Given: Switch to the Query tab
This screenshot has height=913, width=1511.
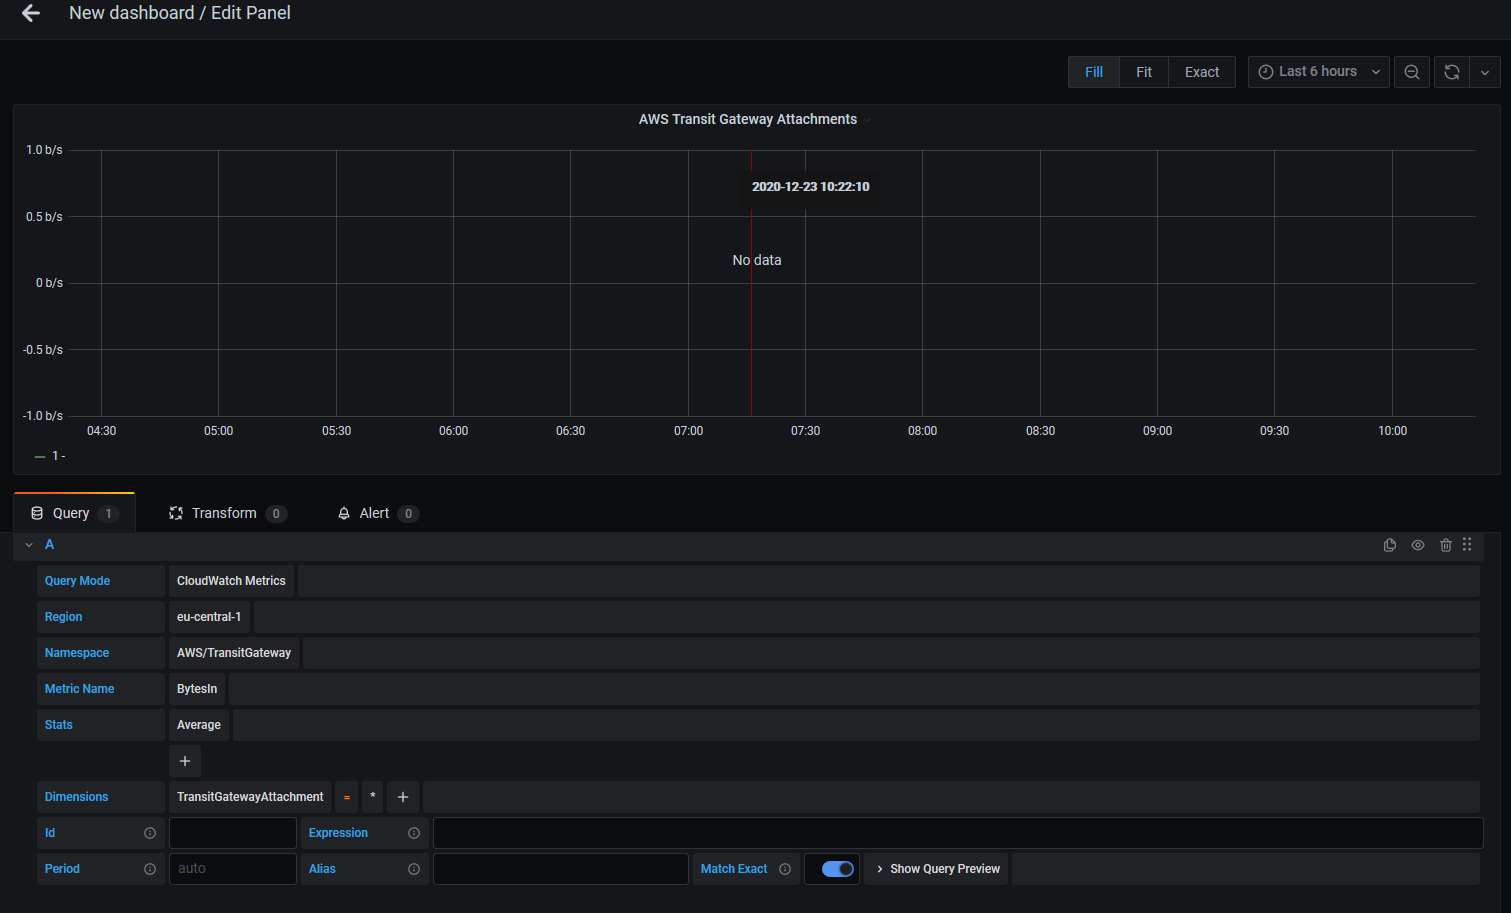Looking at the screenshot, I should (x=74, y=513).
